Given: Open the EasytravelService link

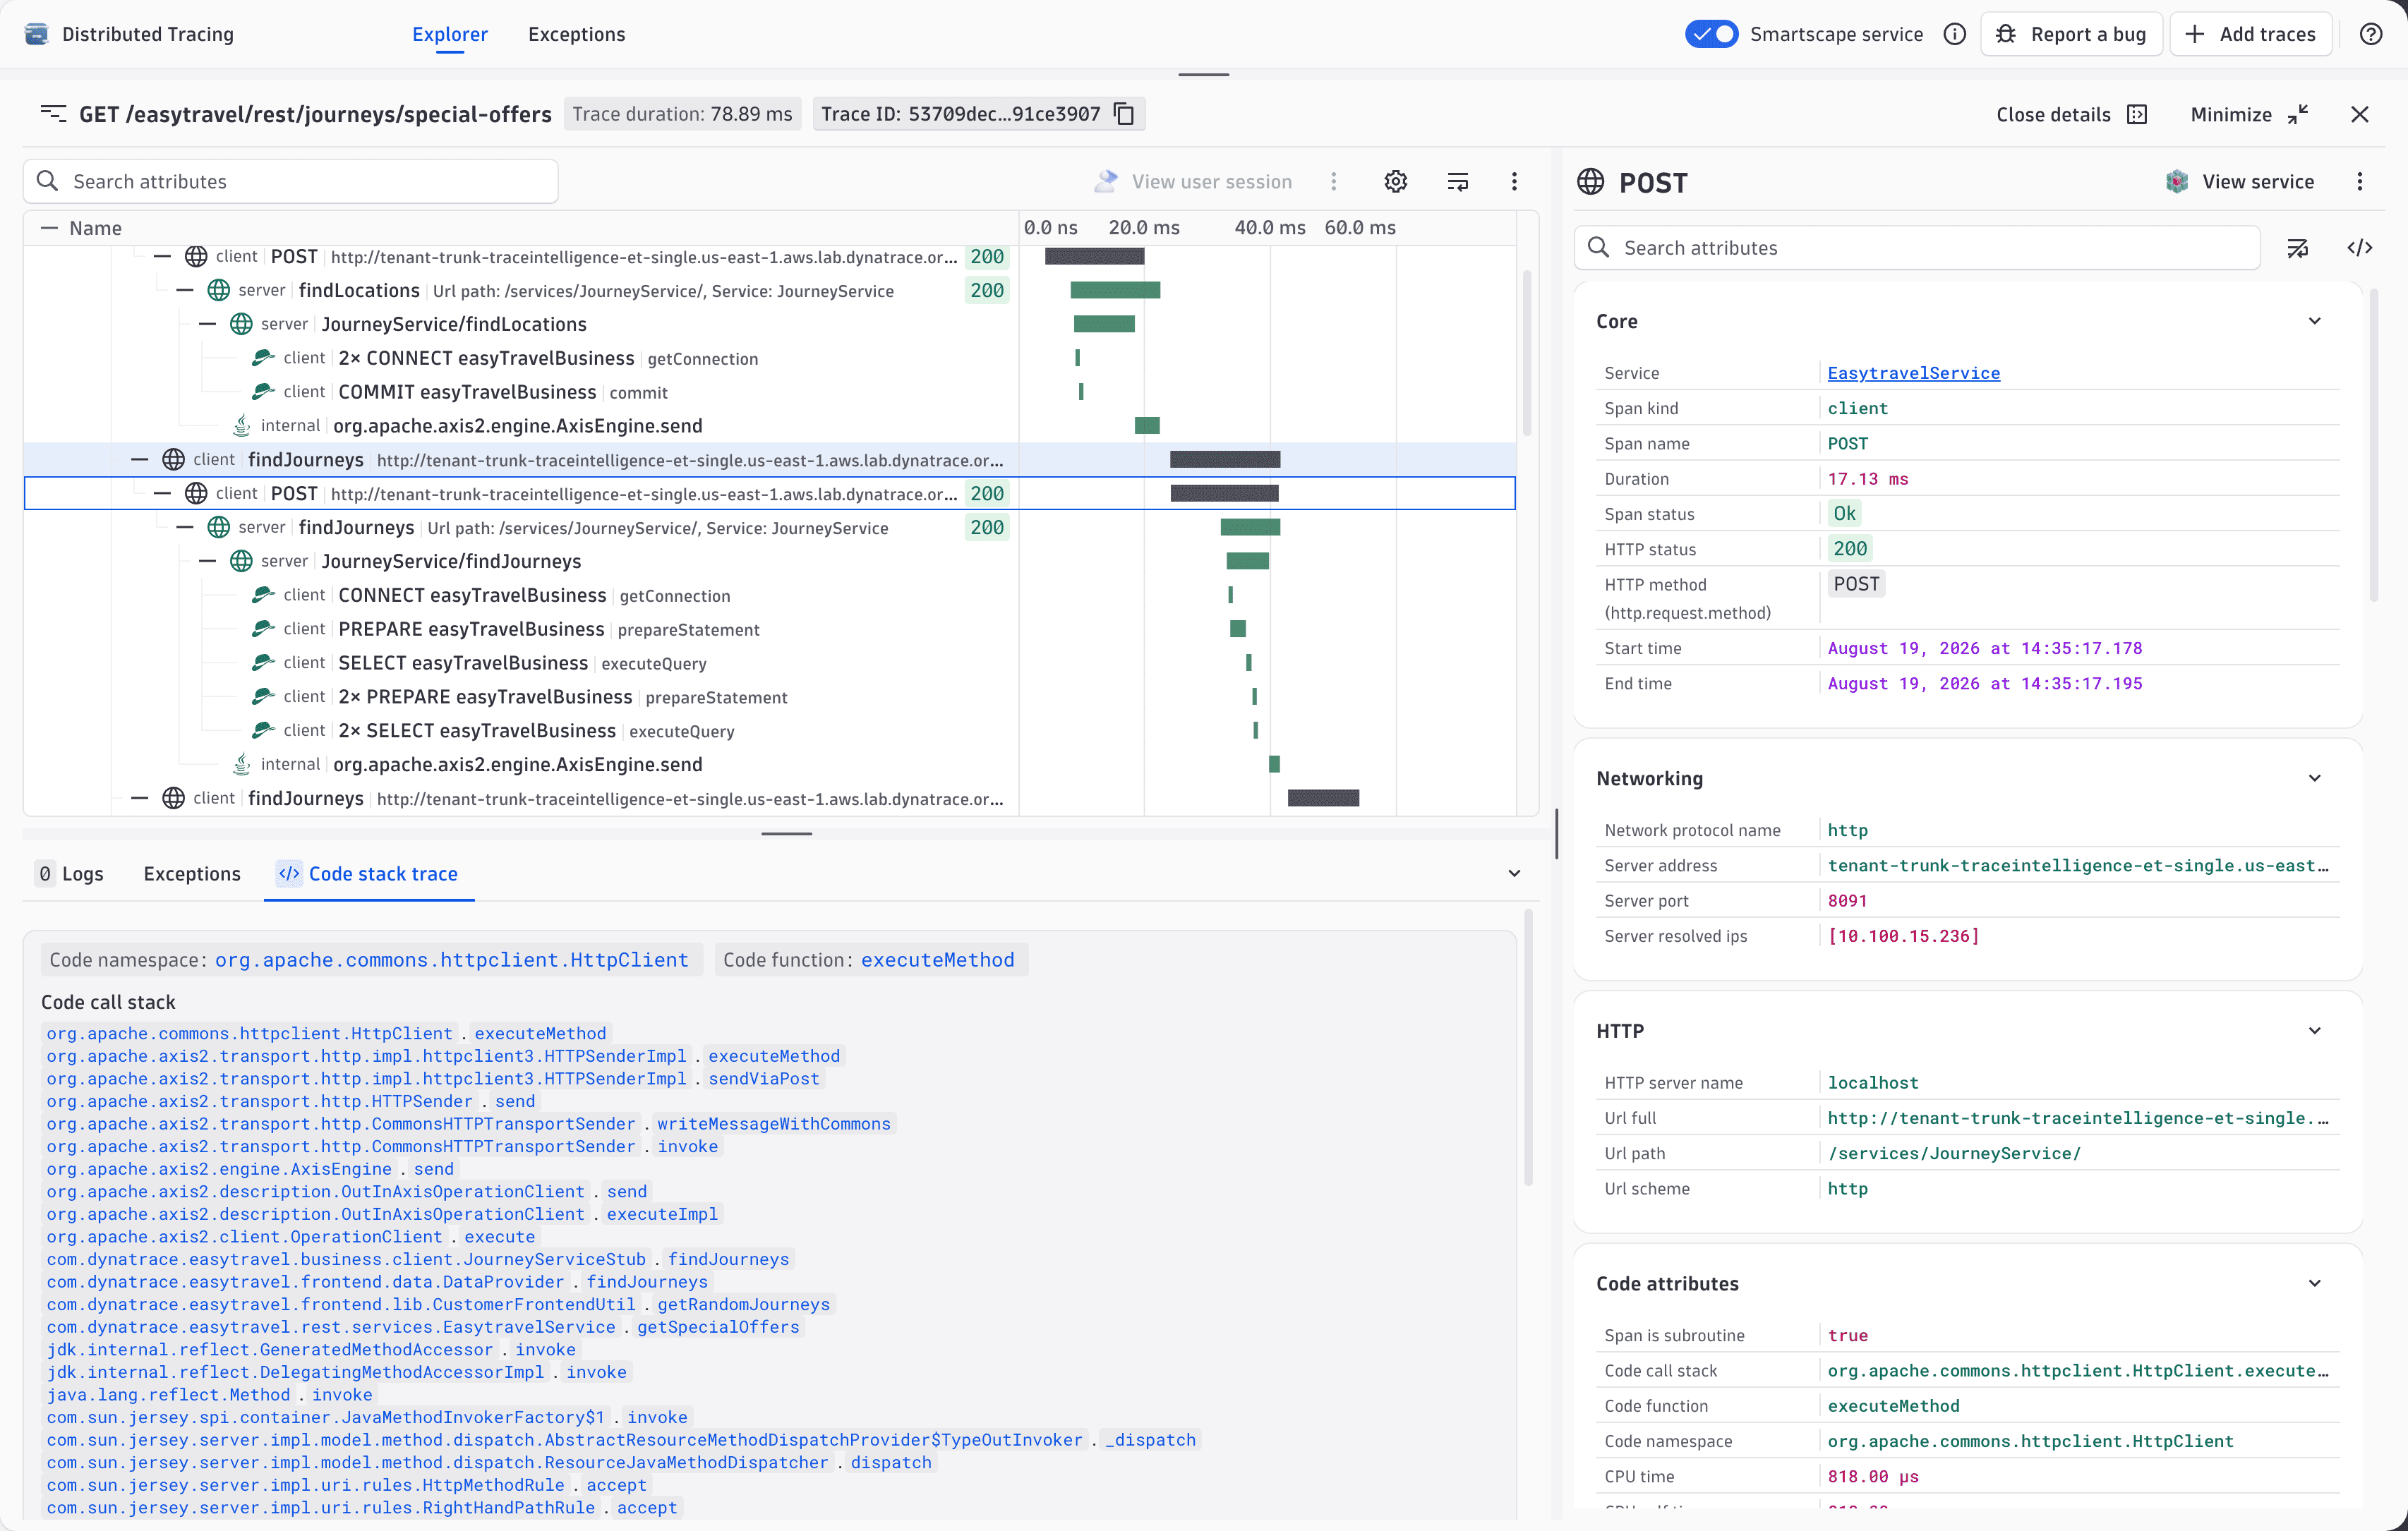Looking at the screenshot, I should tap(1913, 373).
